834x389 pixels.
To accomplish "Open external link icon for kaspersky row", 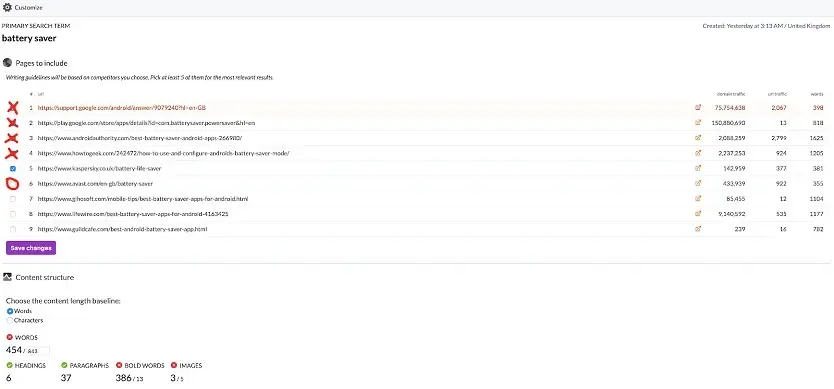I will click(x=698, y=168).
